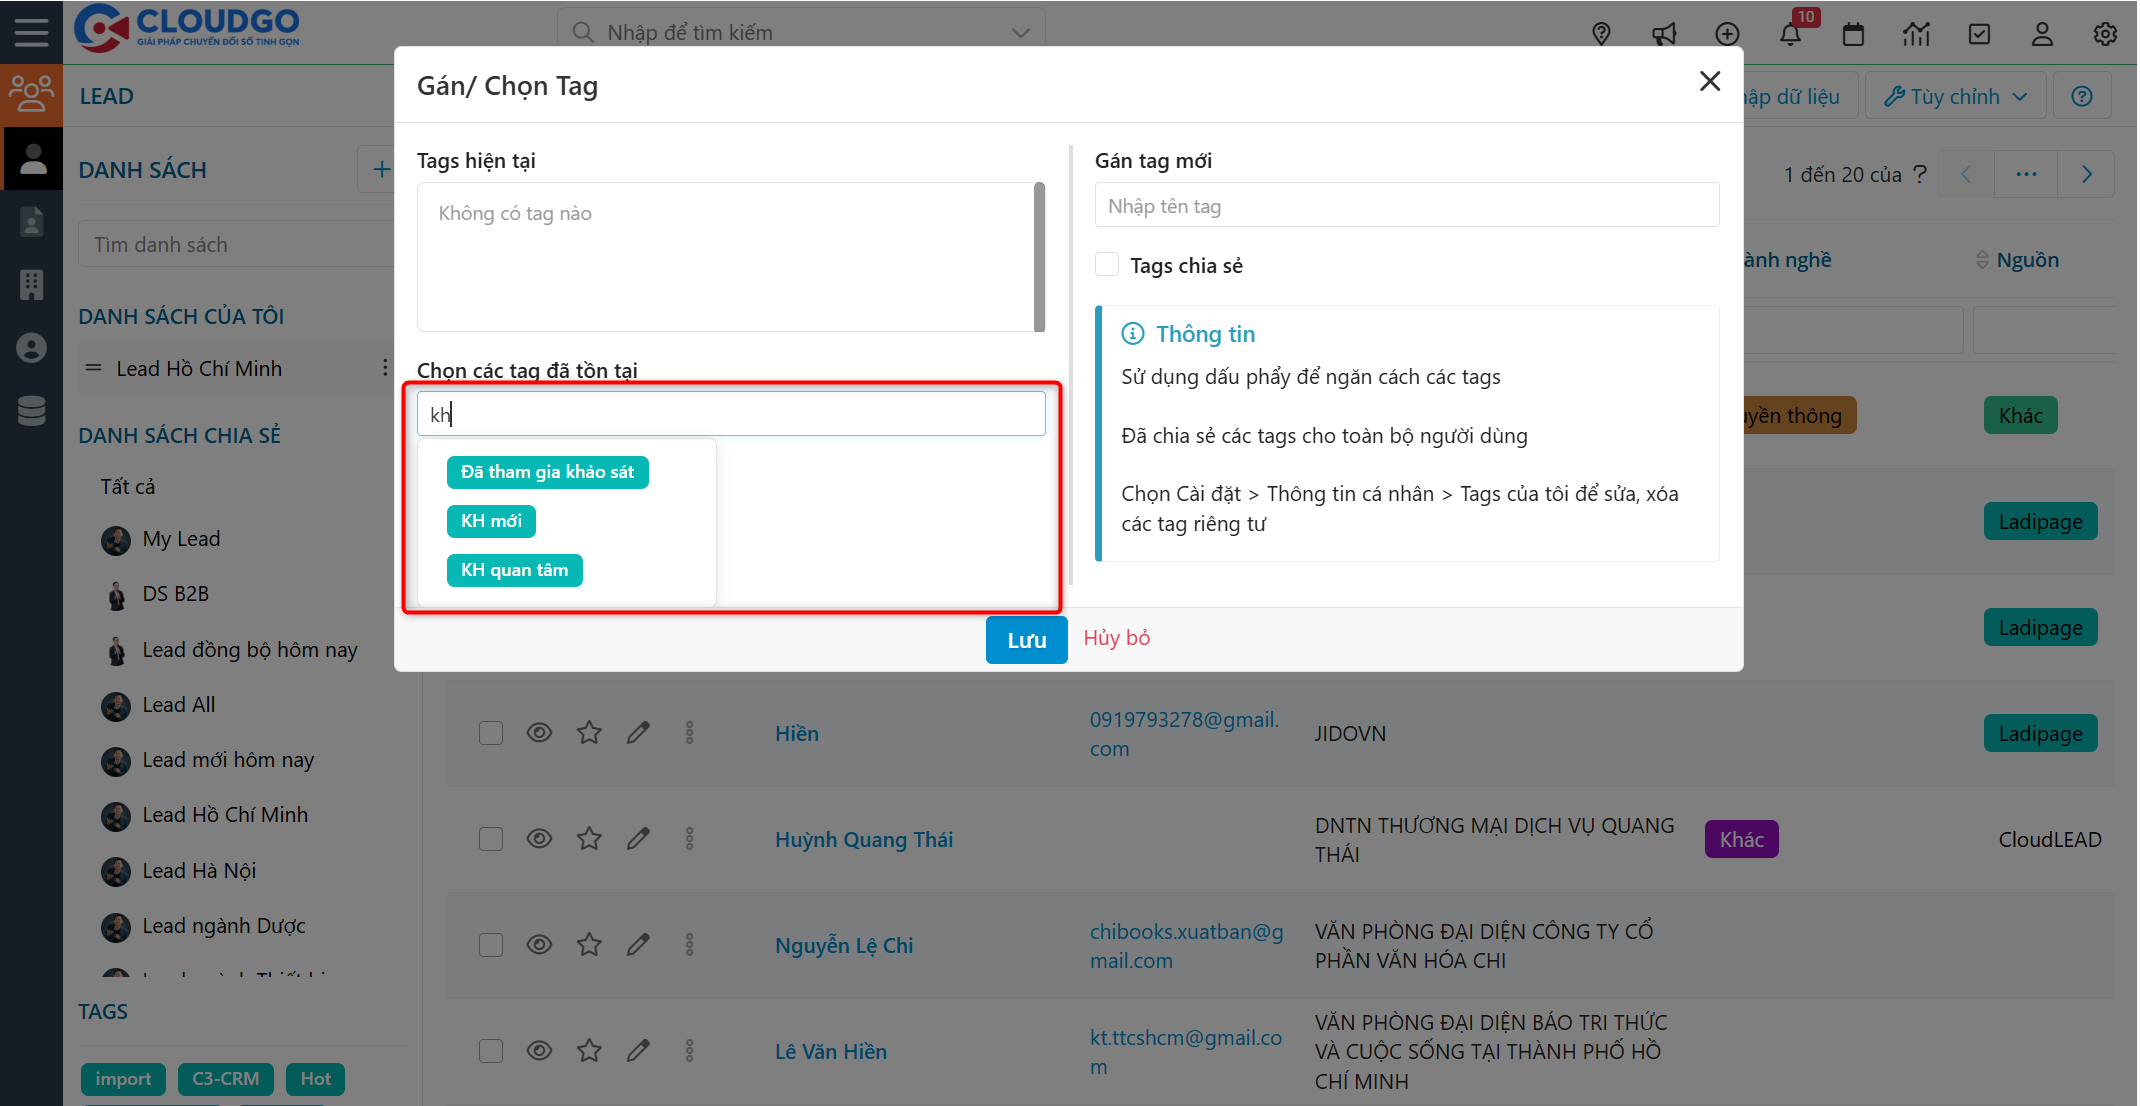The image size is (2140, 1106).
Task: Open three-dot options for Lead Hồ Chí Minh list
Action: click(x=385, y=368)
